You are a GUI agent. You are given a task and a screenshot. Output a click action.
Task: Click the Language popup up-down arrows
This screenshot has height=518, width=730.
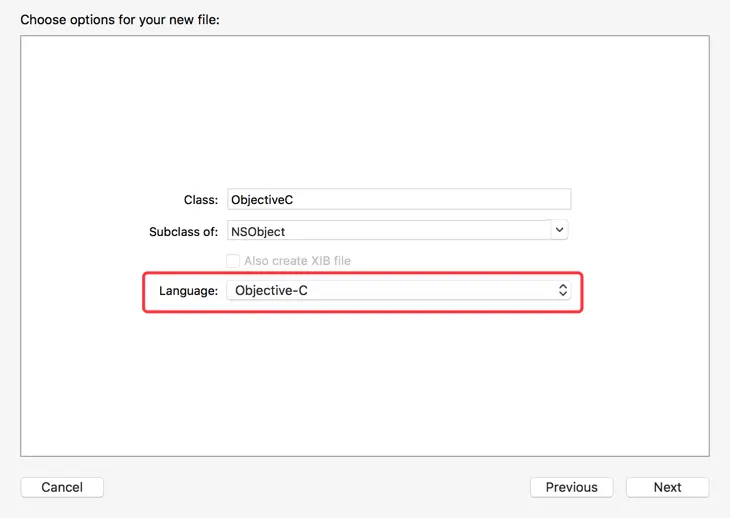point(563,290)
